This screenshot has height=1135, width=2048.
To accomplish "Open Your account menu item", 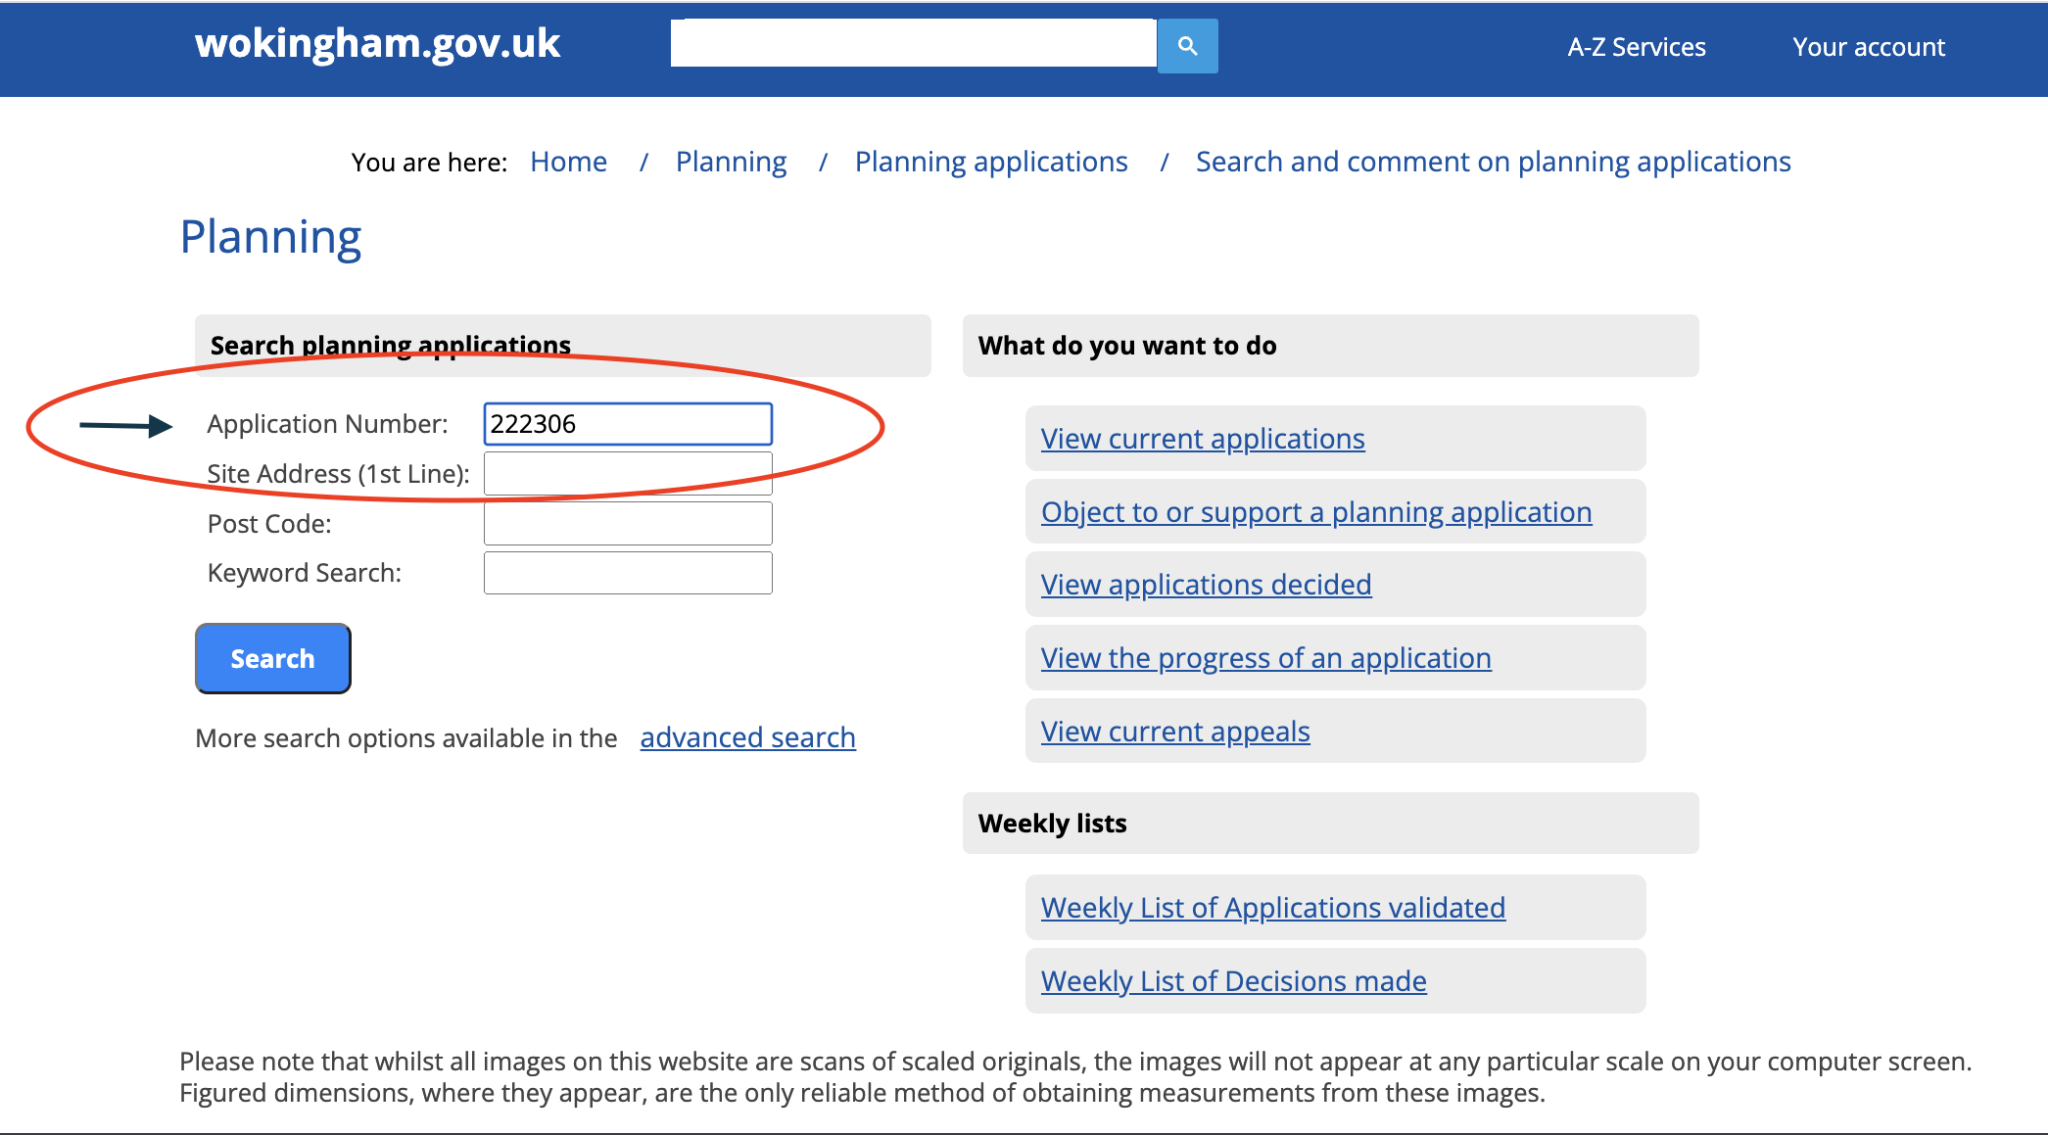I will (x=1868, y=47).
